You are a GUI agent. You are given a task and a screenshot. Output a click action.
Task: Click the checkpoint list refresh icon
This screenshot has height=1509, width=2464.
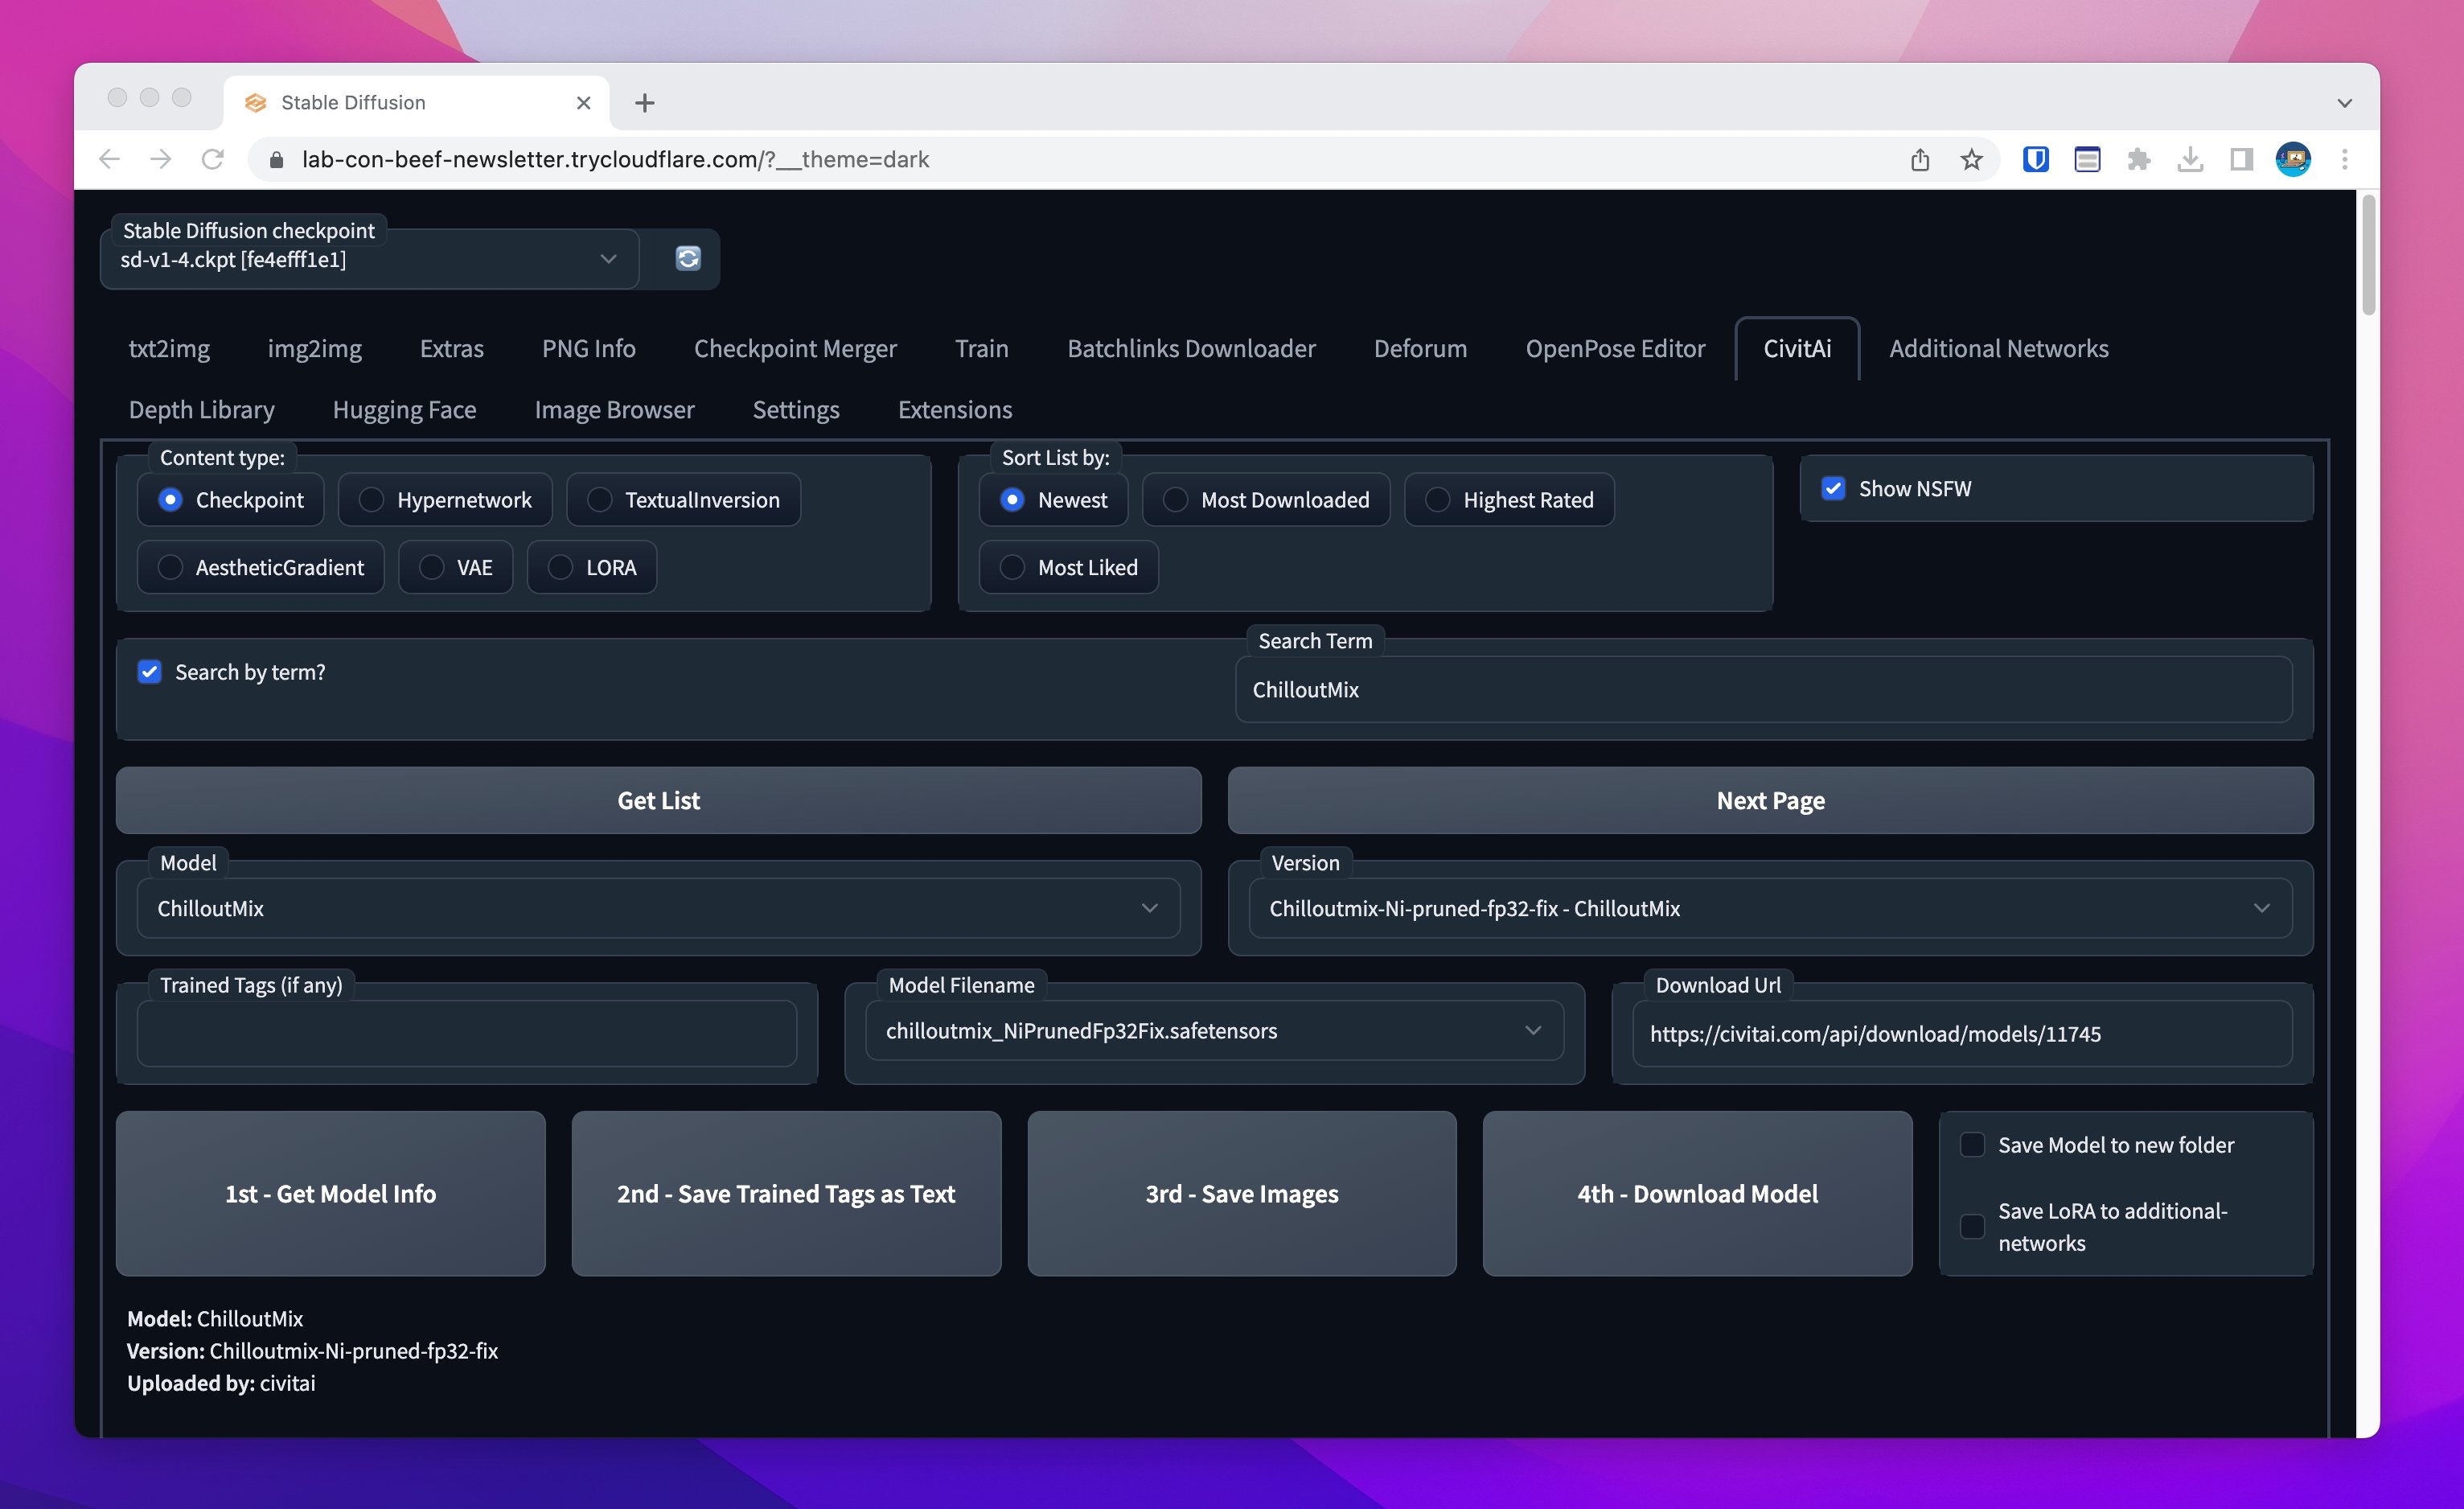pos(688,259)
